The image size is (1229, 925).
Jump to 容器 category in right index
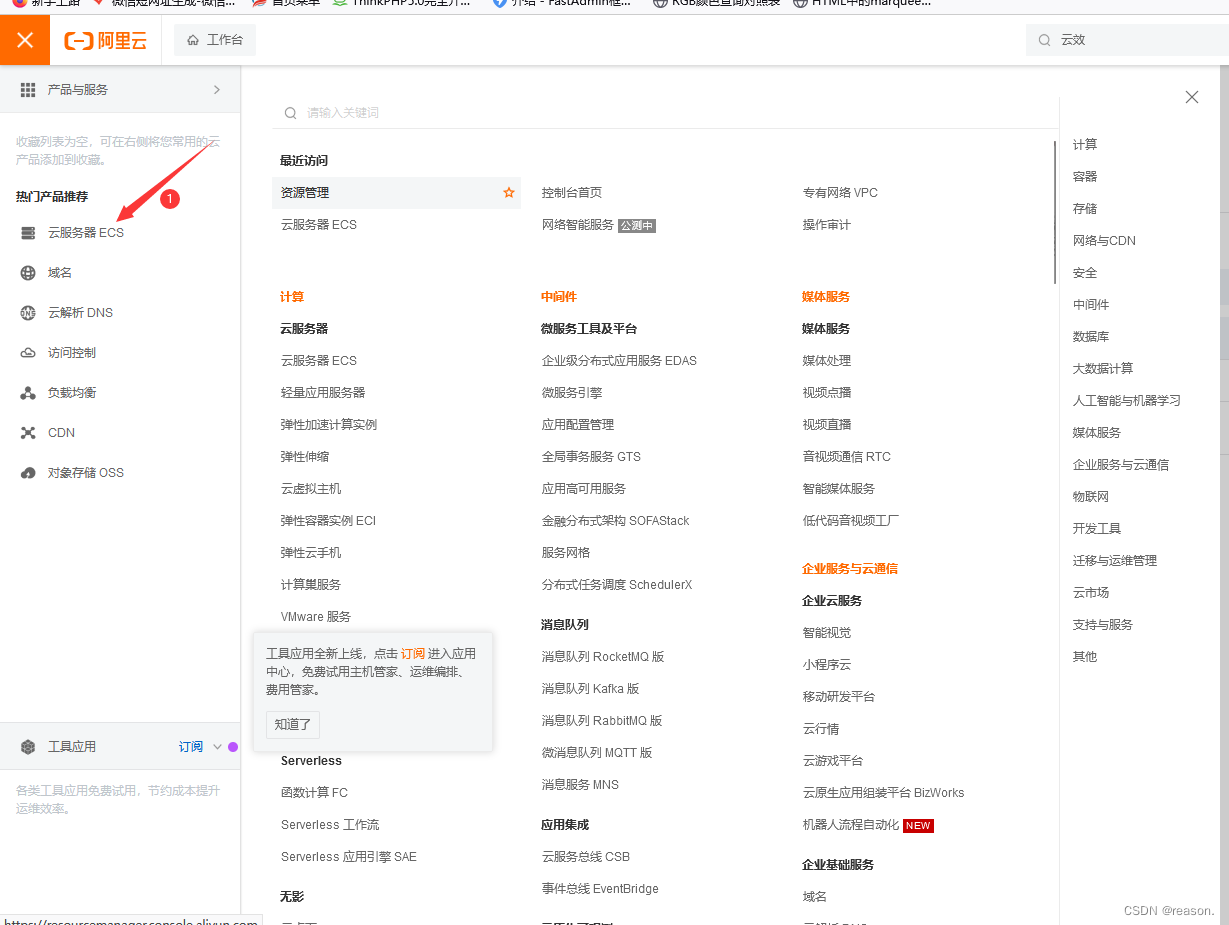tap(1085, 177)
